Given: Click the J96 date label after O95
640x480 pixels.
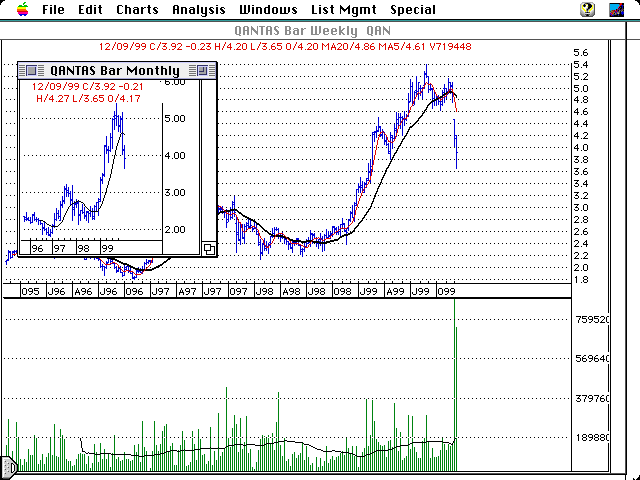Looking at the screenshot, I should click(x=56, y=291).
